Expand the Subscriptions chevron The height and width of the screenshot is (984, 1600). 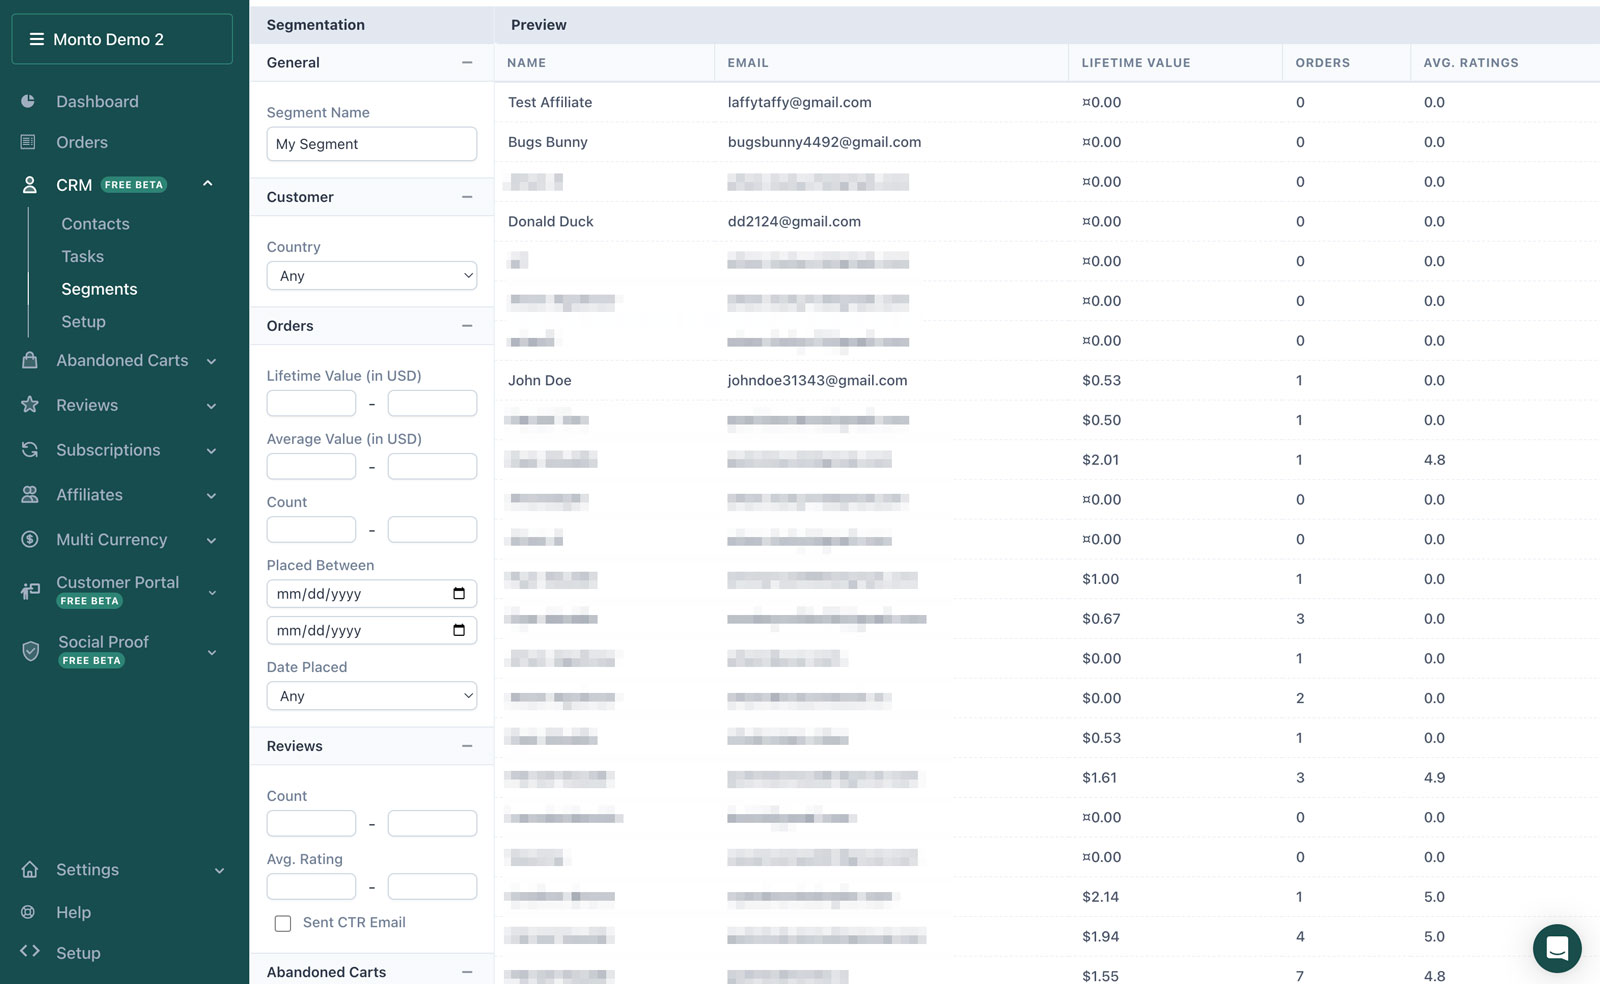pos(211,451)
